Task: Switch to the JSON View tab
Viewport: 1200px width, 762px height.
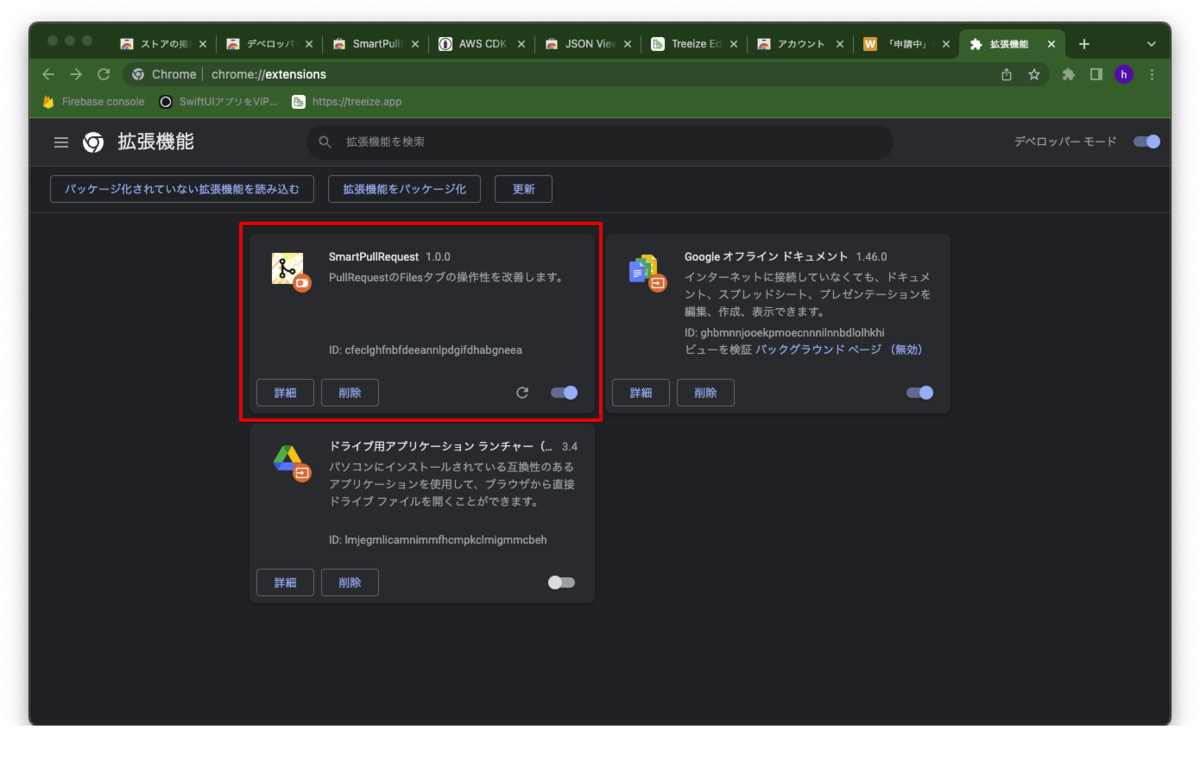Action: (588, 44)
